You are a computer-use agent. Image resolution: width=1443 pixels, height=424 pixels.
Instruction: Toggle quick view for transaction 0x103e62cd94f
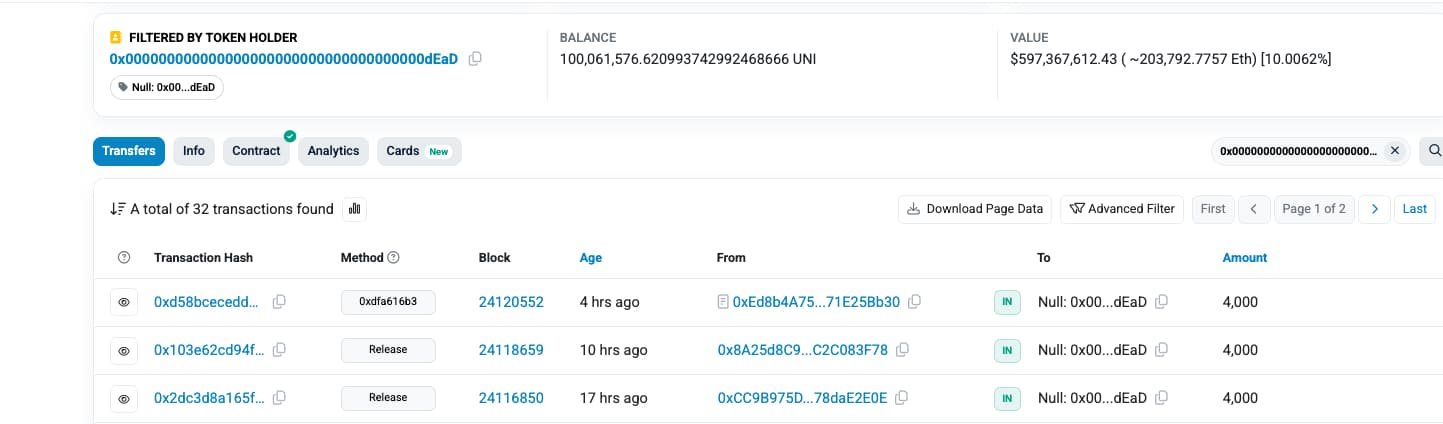pyautogui.click(x=124, y=350)
